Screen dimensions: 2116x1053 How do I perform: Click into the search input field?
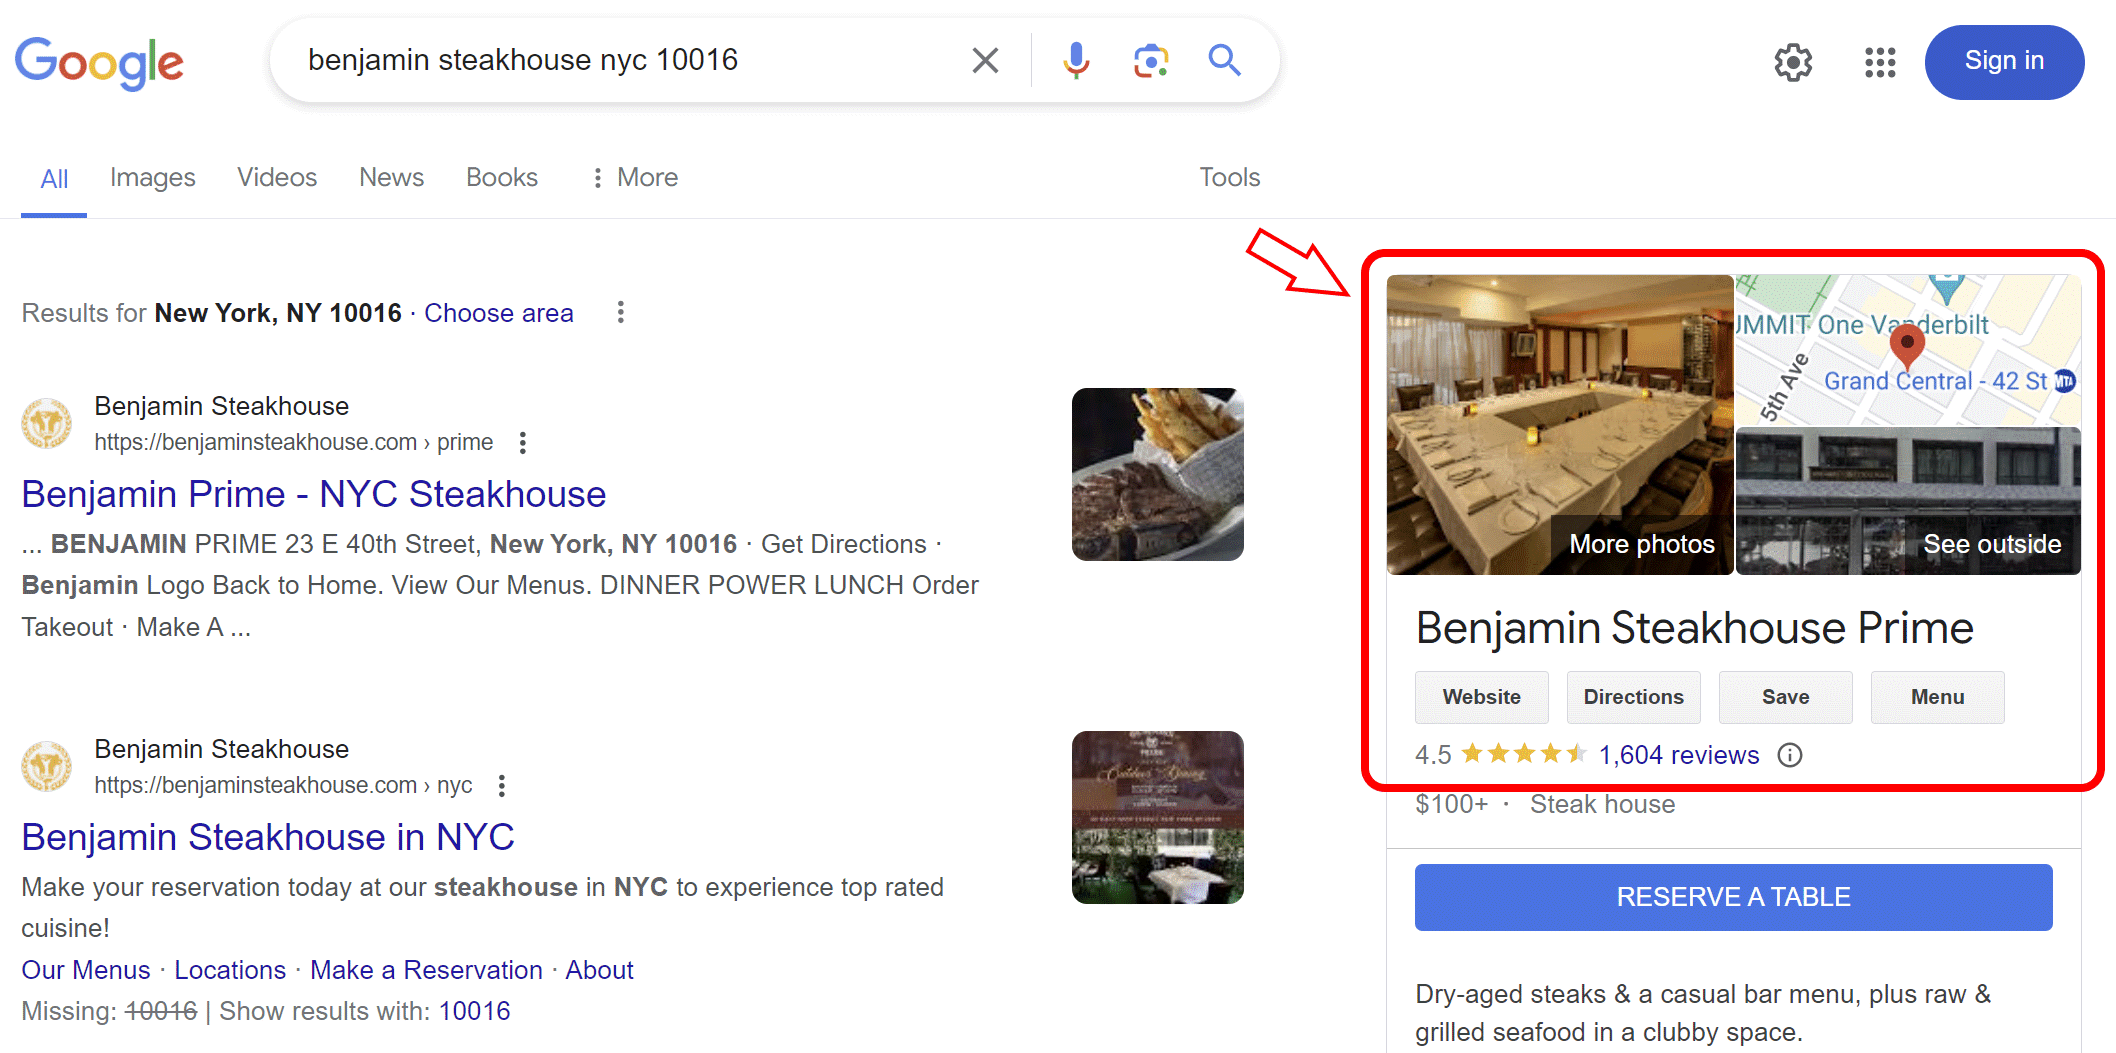tap(620, 61)
